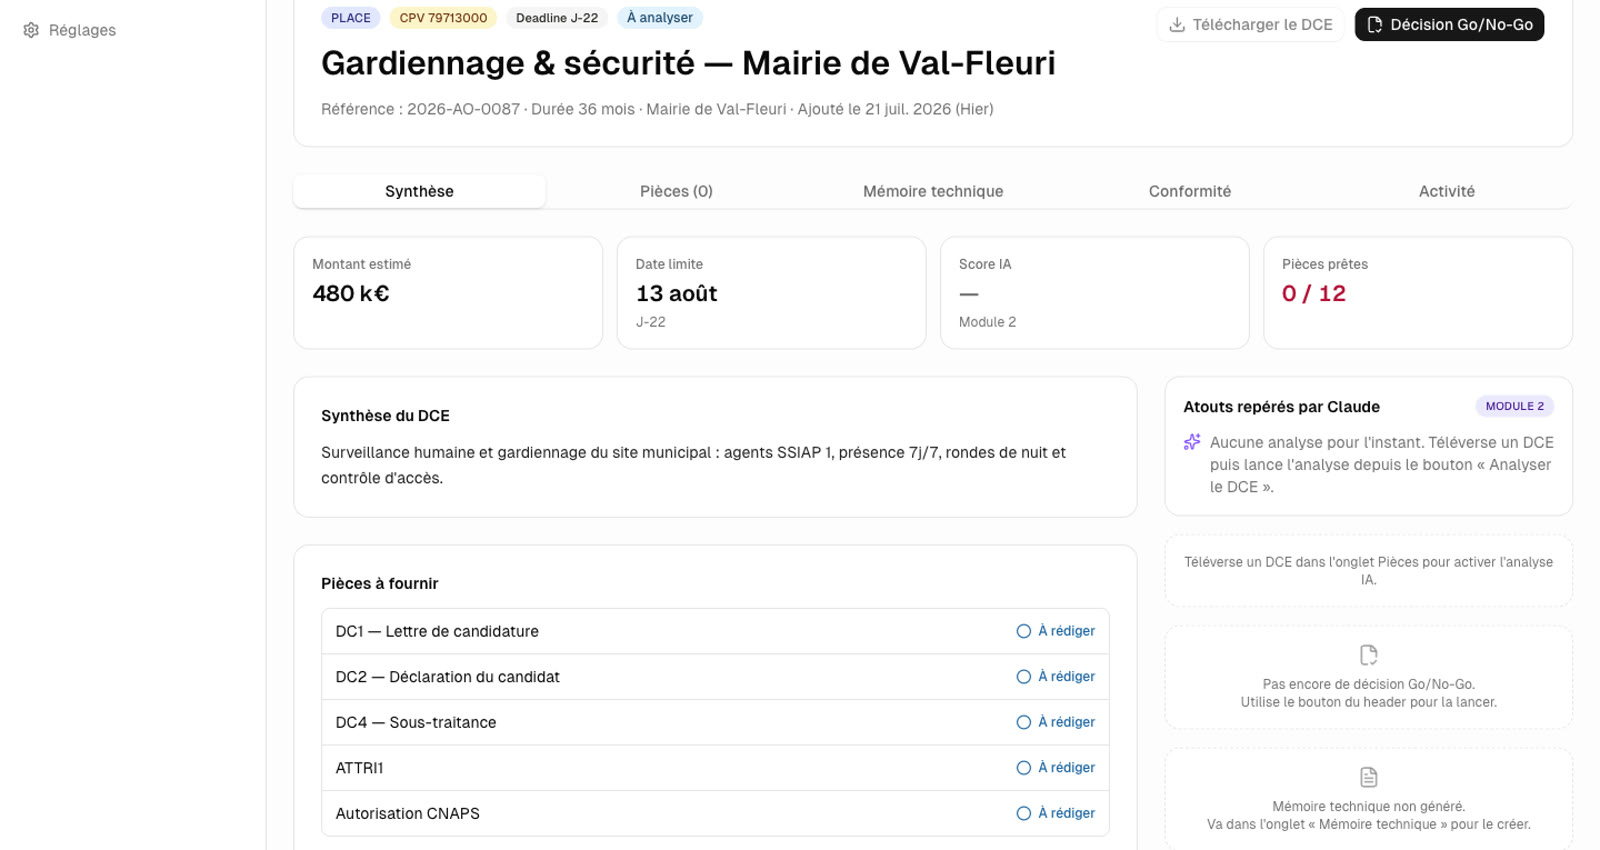The height and width of the screenshot is (850, 1600).
Task: Click the Pièces à fournir heading
Action: tap(379, 584)
